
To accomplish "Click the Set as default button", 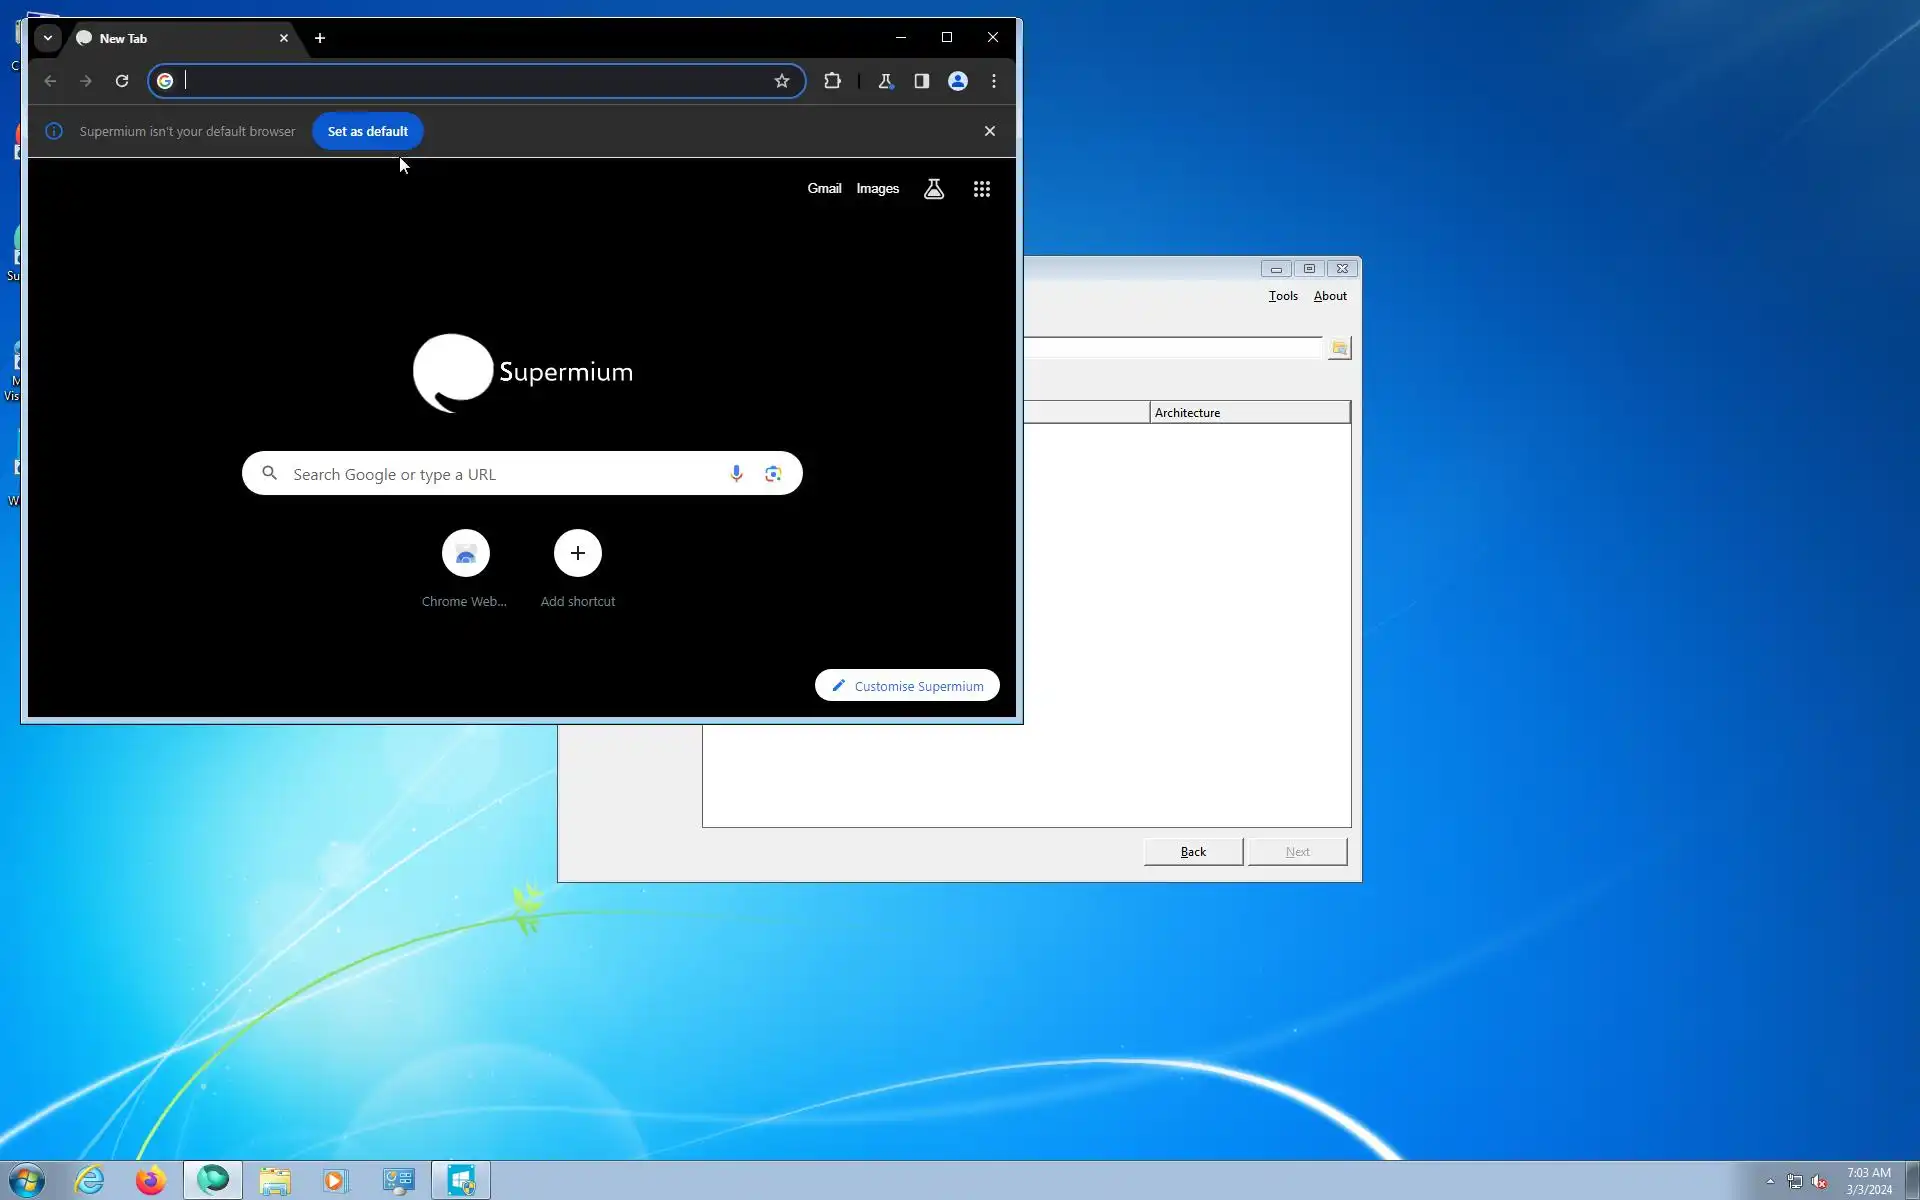I will click(x=367, y=131).
